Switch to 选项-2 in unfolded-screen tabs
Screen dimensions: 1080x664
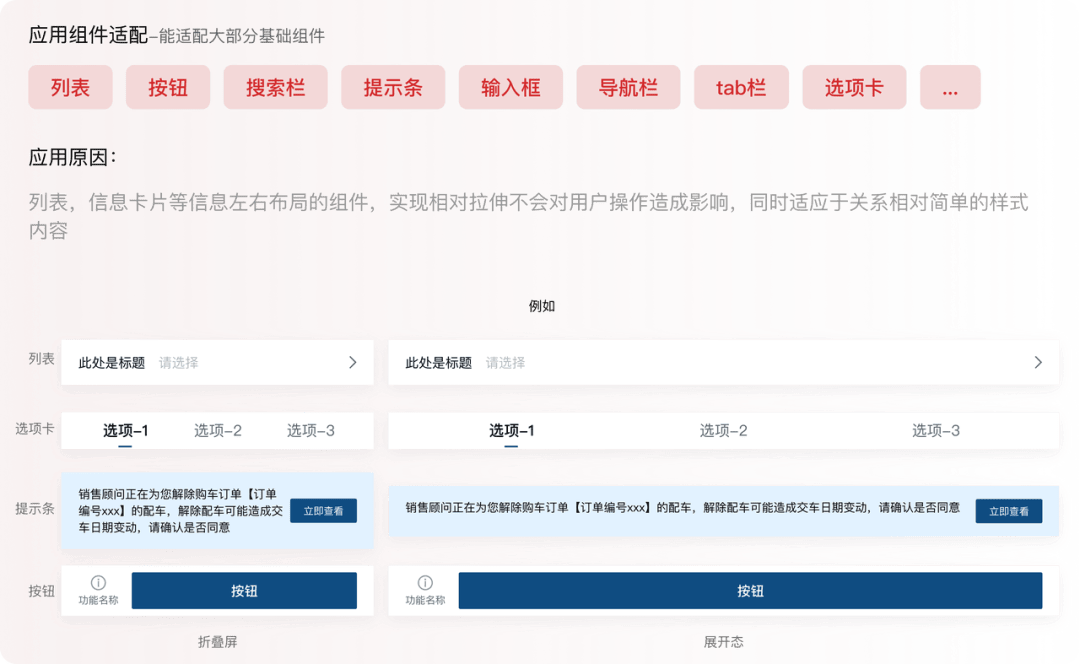coord(723,430)
